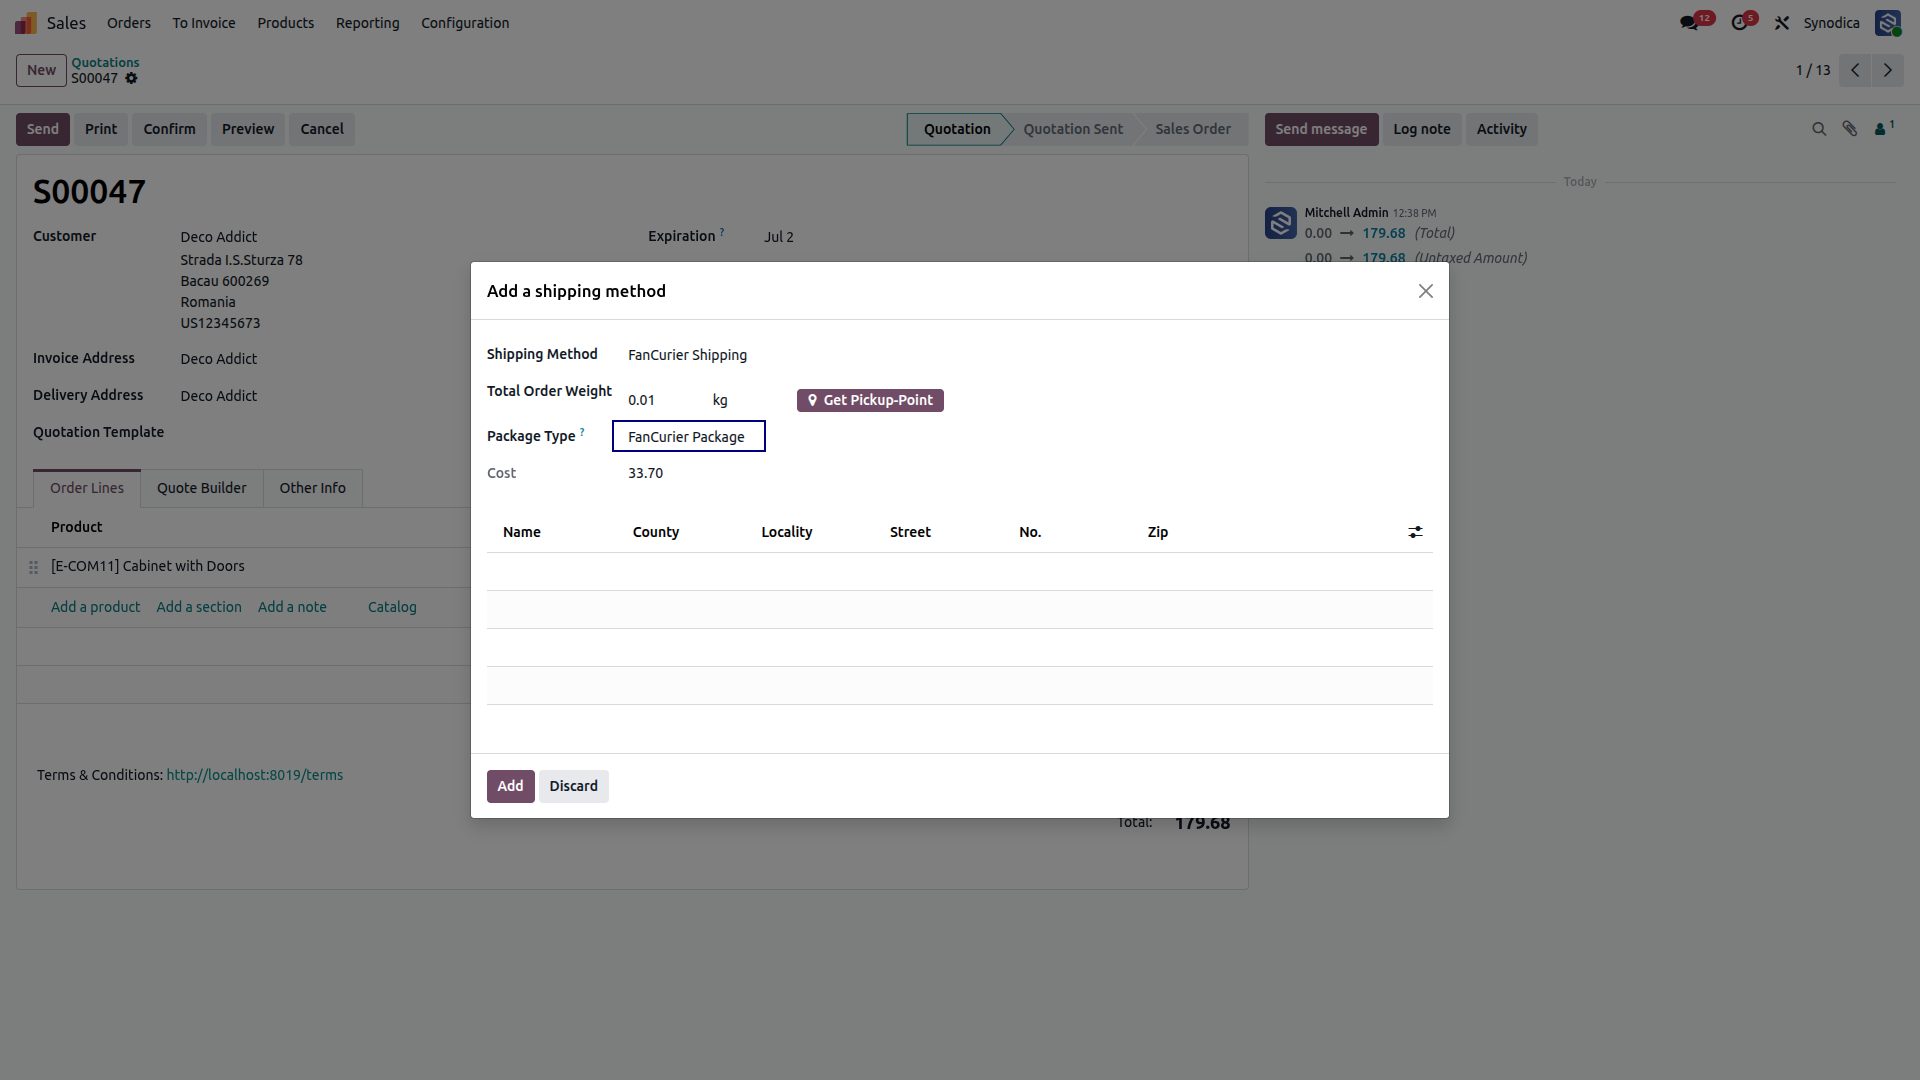The width and height of the screenshot is (1920, 1080).
Task: Open the Sales app home icon
Action: pyautogui.click(x=26, y=22)
